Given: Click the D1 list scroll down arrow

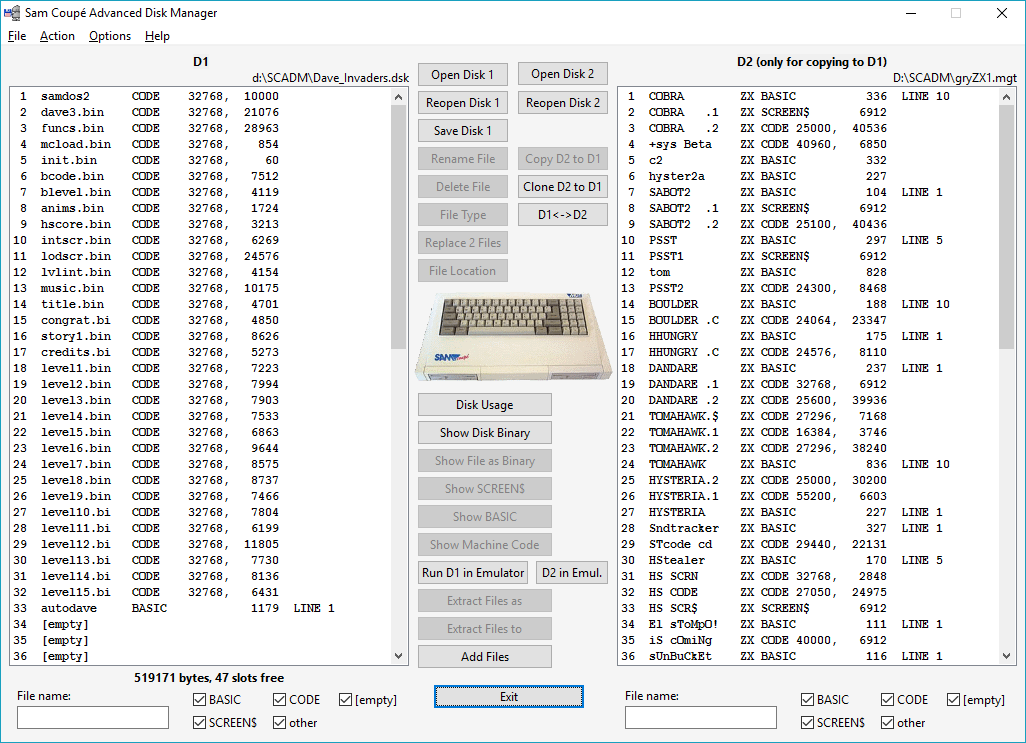Looking at the screenshot, I should tap(398, 655).
